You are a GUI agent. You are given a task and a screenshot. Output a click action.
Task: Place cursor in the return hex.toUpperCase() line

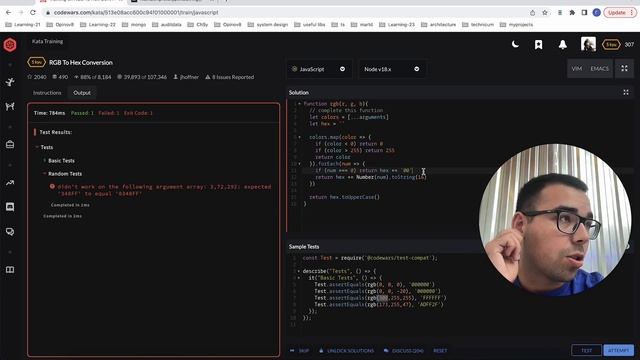[x=344, y=197]
